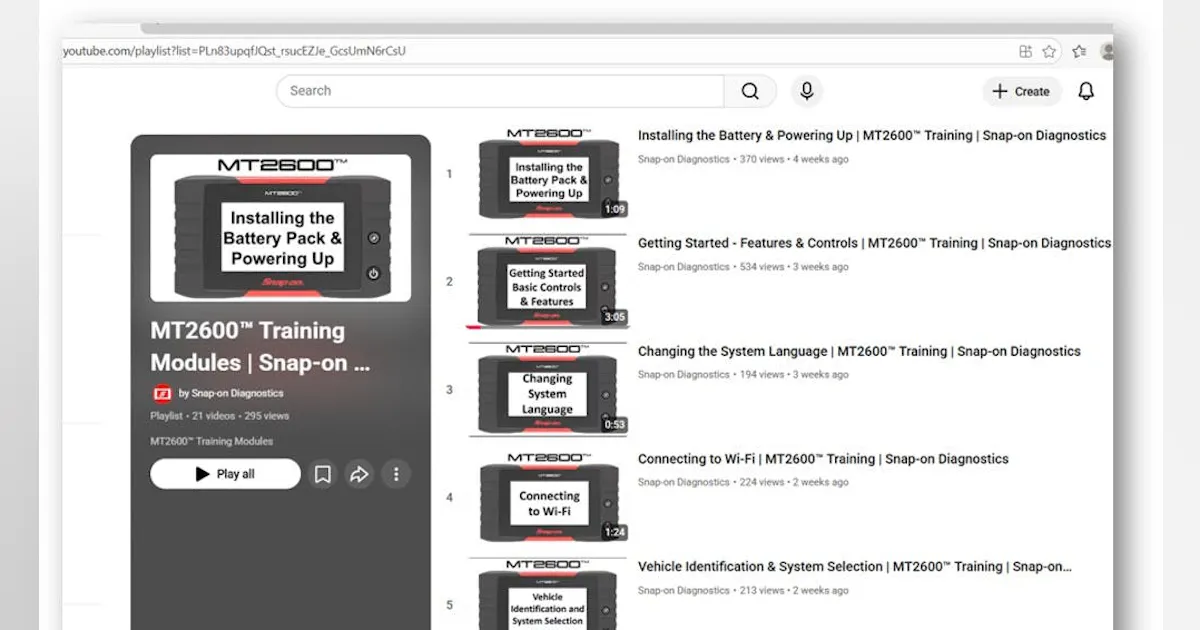
Task: Open the Changing System Language video thumbnail
Action: coord(548,389)
